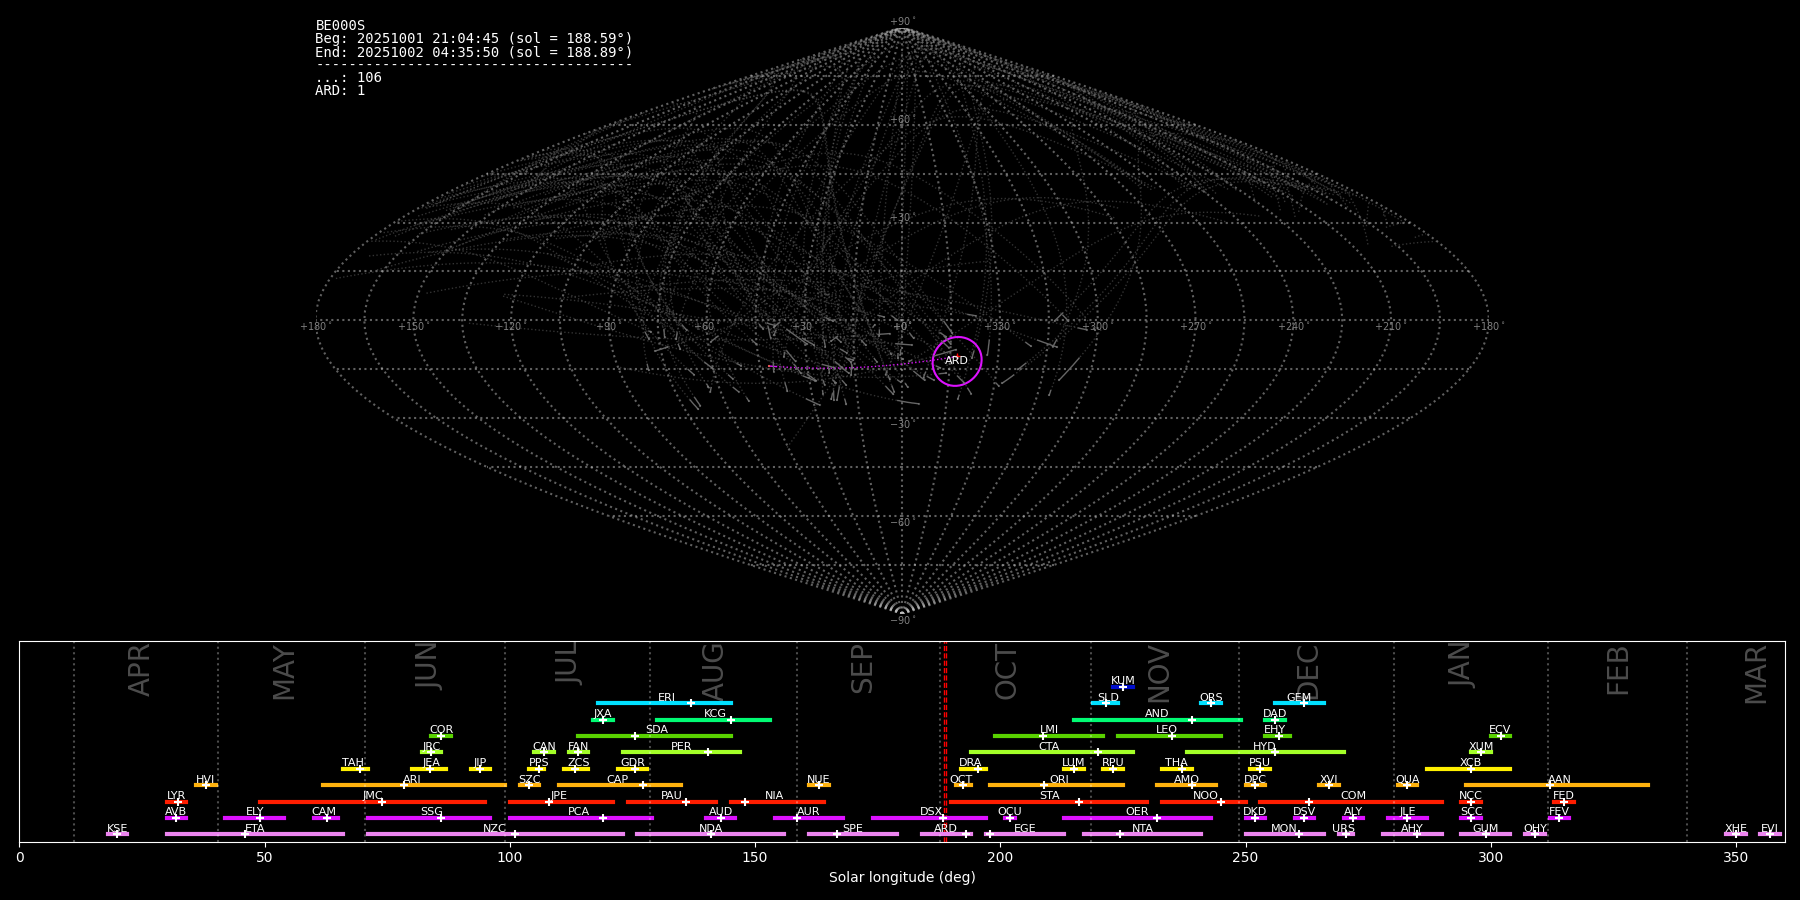The height and width of the screenshot is (900, 1800).
Task: Click the SEP month label
Action: tap(862, 669)
